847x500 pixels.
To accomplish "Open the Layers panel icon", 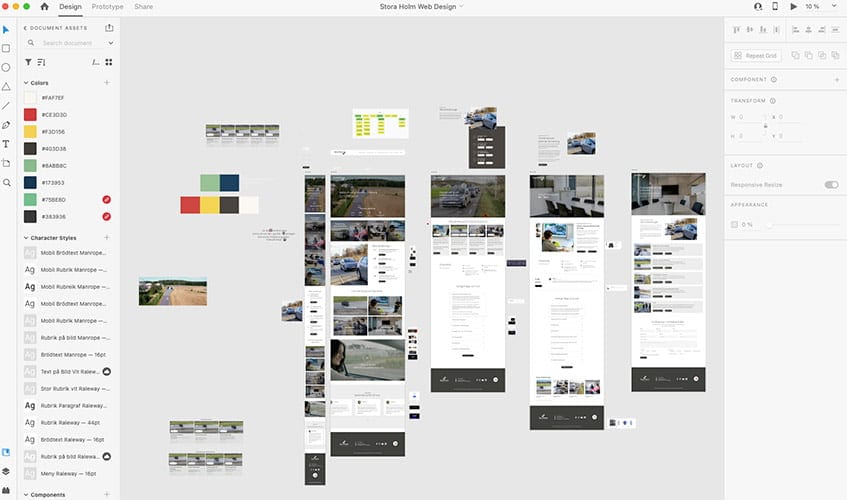I will [x=6, y=471].
